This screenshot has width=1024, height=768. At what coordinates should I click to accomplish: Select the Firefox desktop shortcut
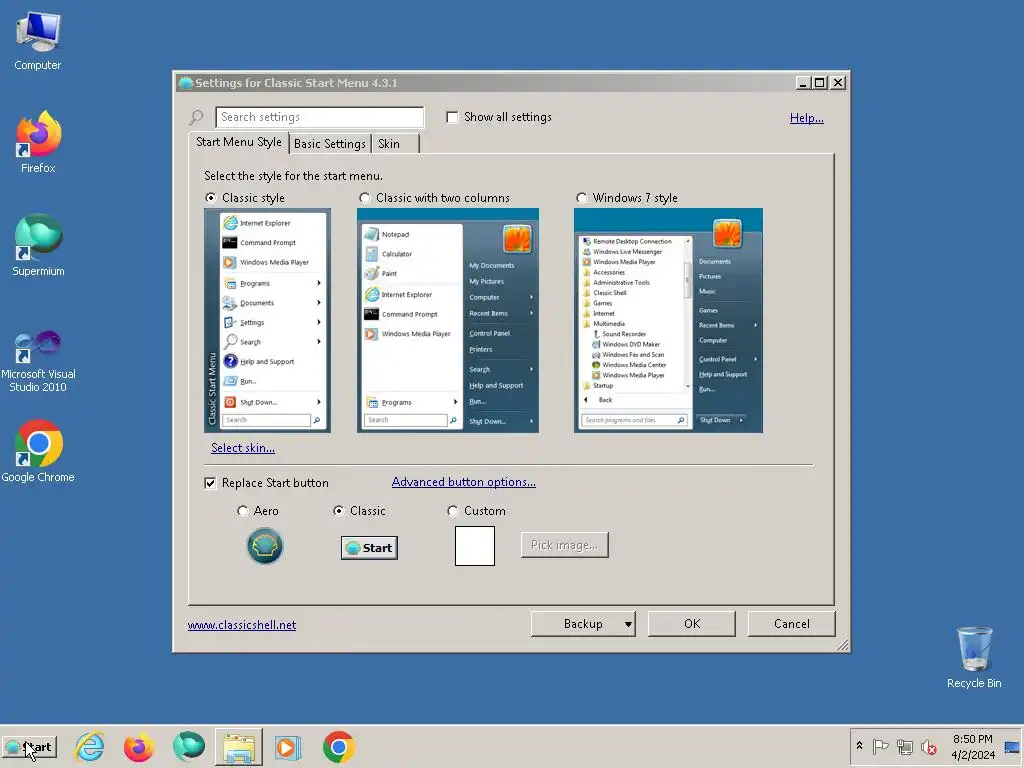click(38, 142)
